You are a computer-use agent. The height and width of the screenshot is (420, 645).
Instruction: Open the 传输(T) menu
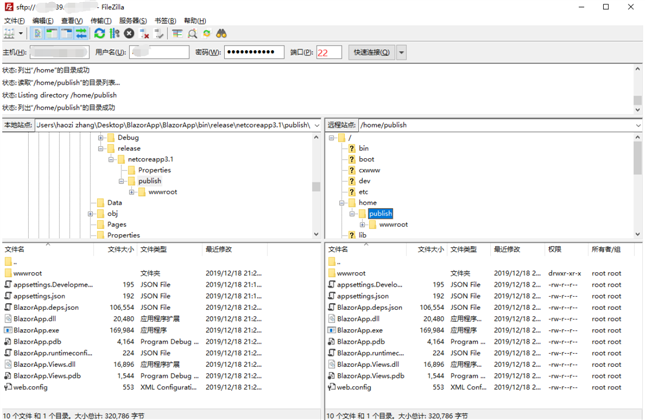pyautogui.click(x=101, y=21)
